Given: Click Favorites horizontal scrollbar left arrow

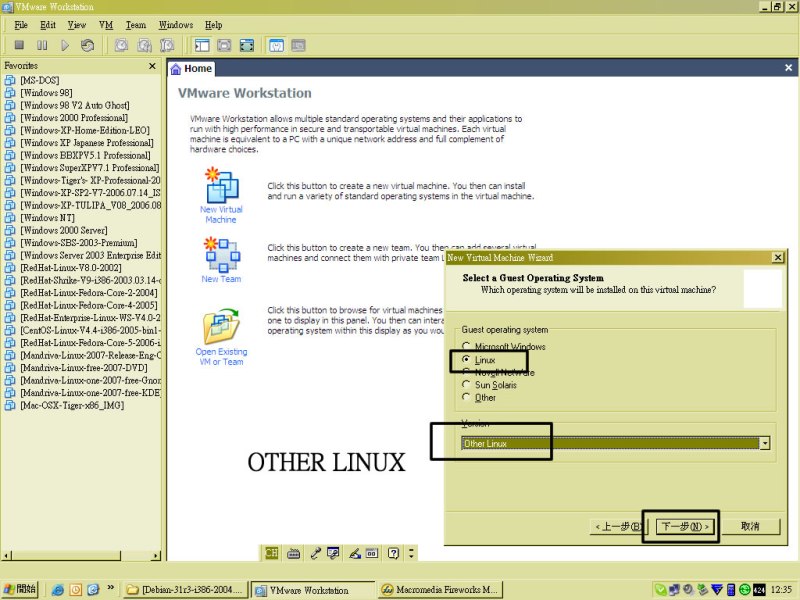Looking at the screenshot, I should [x=7, y=556].
